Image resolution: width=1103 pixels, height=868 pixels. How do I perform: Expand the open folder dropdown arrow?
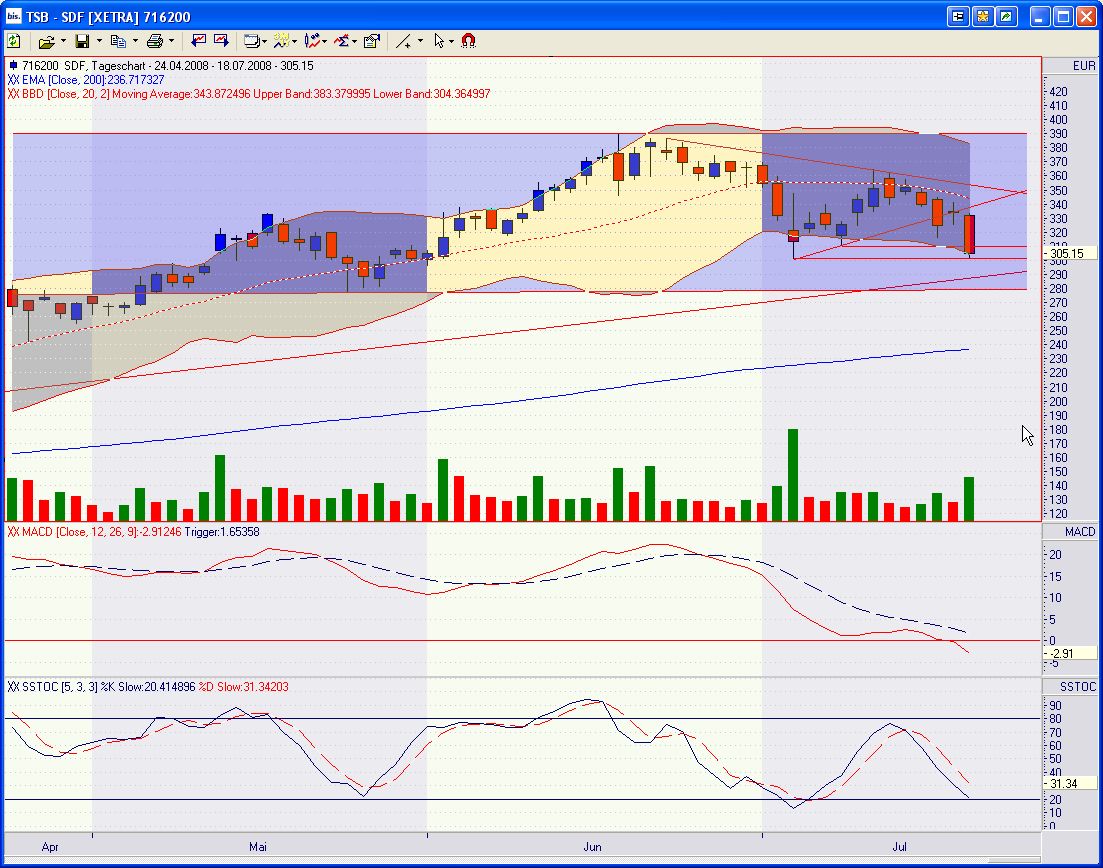[x=63, y=41]
